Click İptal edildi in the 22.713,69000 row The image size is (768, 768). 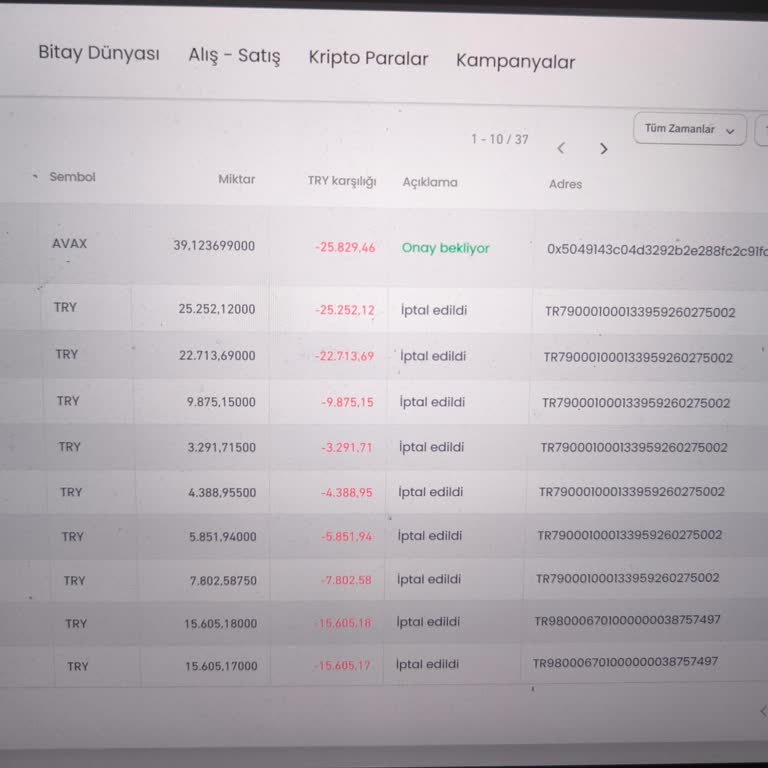click(433, 356)
